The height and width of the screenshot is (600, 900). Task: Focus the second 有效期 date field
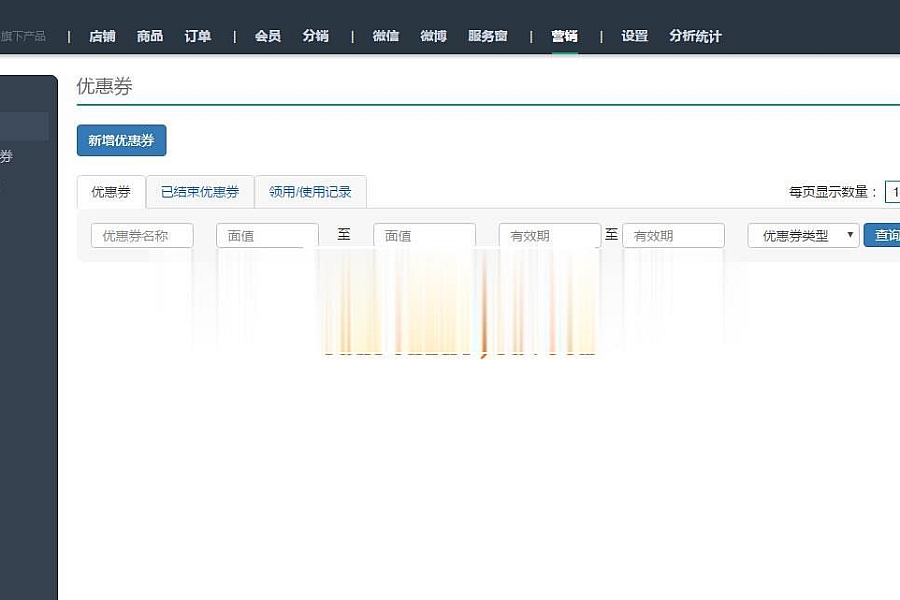pos(673,235)
